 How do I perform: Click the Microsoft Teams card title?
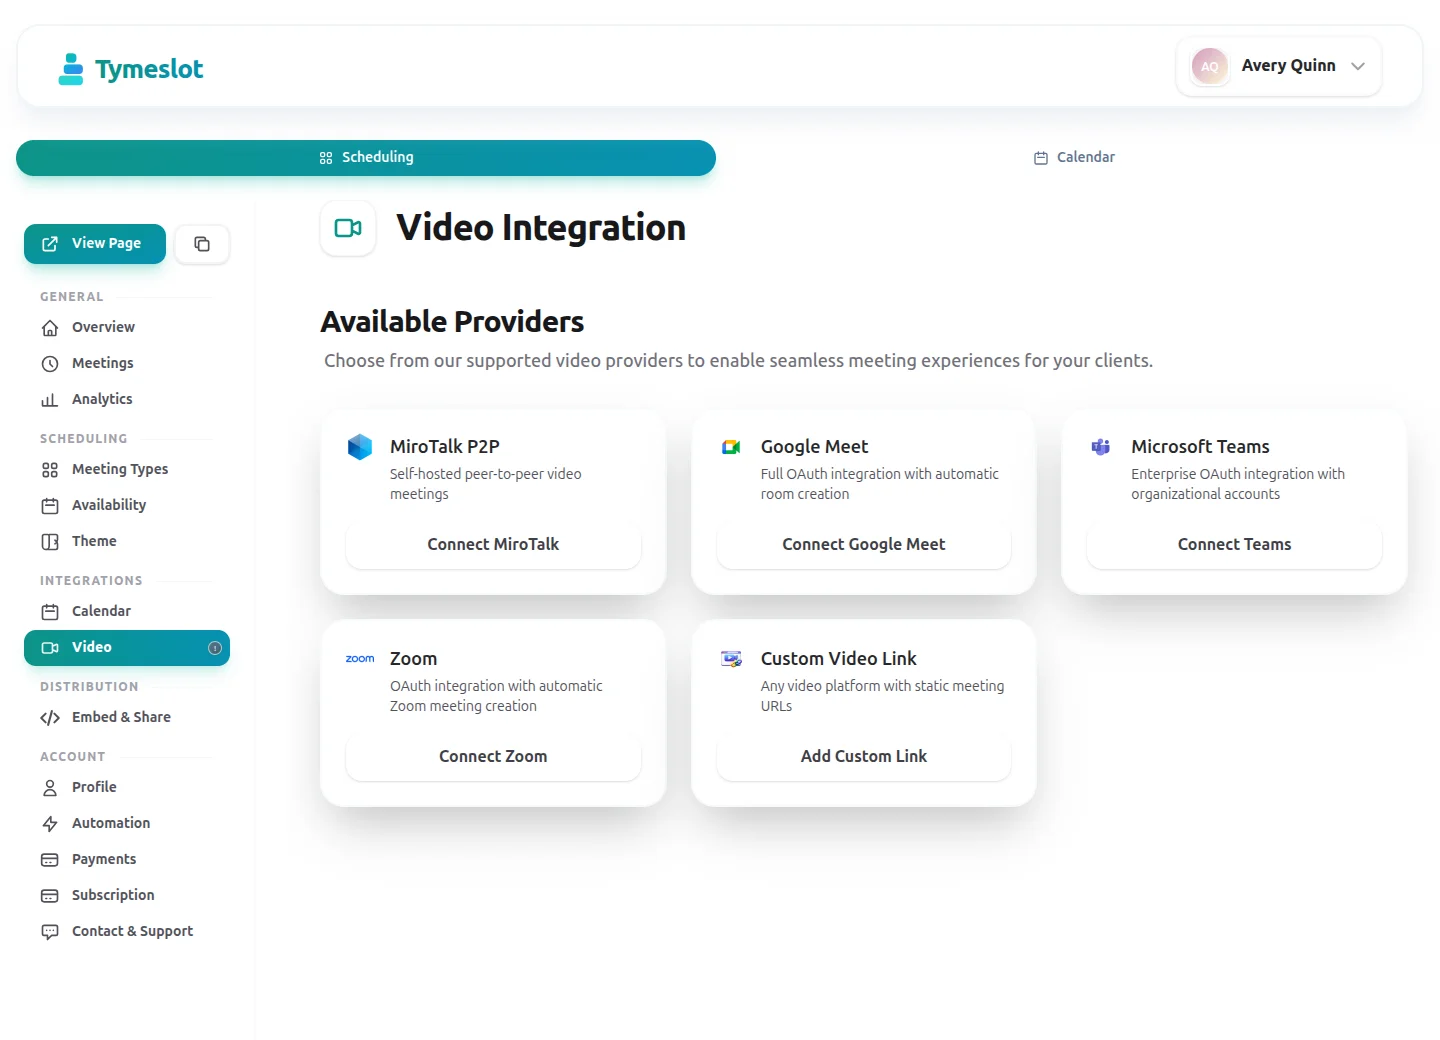point(1200,447)
